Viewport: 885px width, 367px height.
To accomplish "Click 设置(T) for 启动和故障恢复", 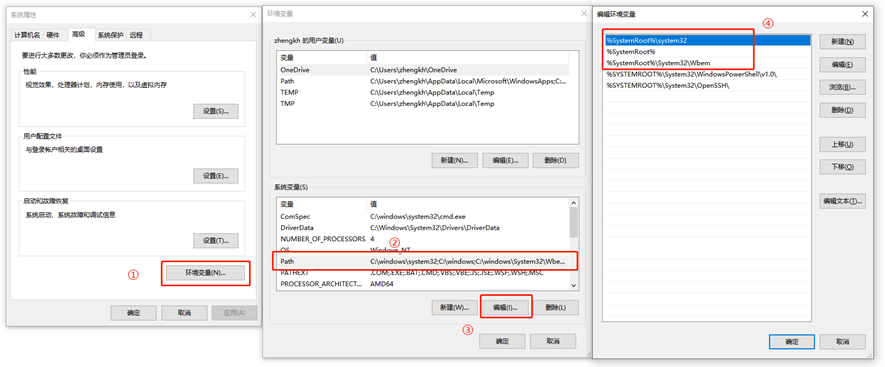I will click(216, 241).
